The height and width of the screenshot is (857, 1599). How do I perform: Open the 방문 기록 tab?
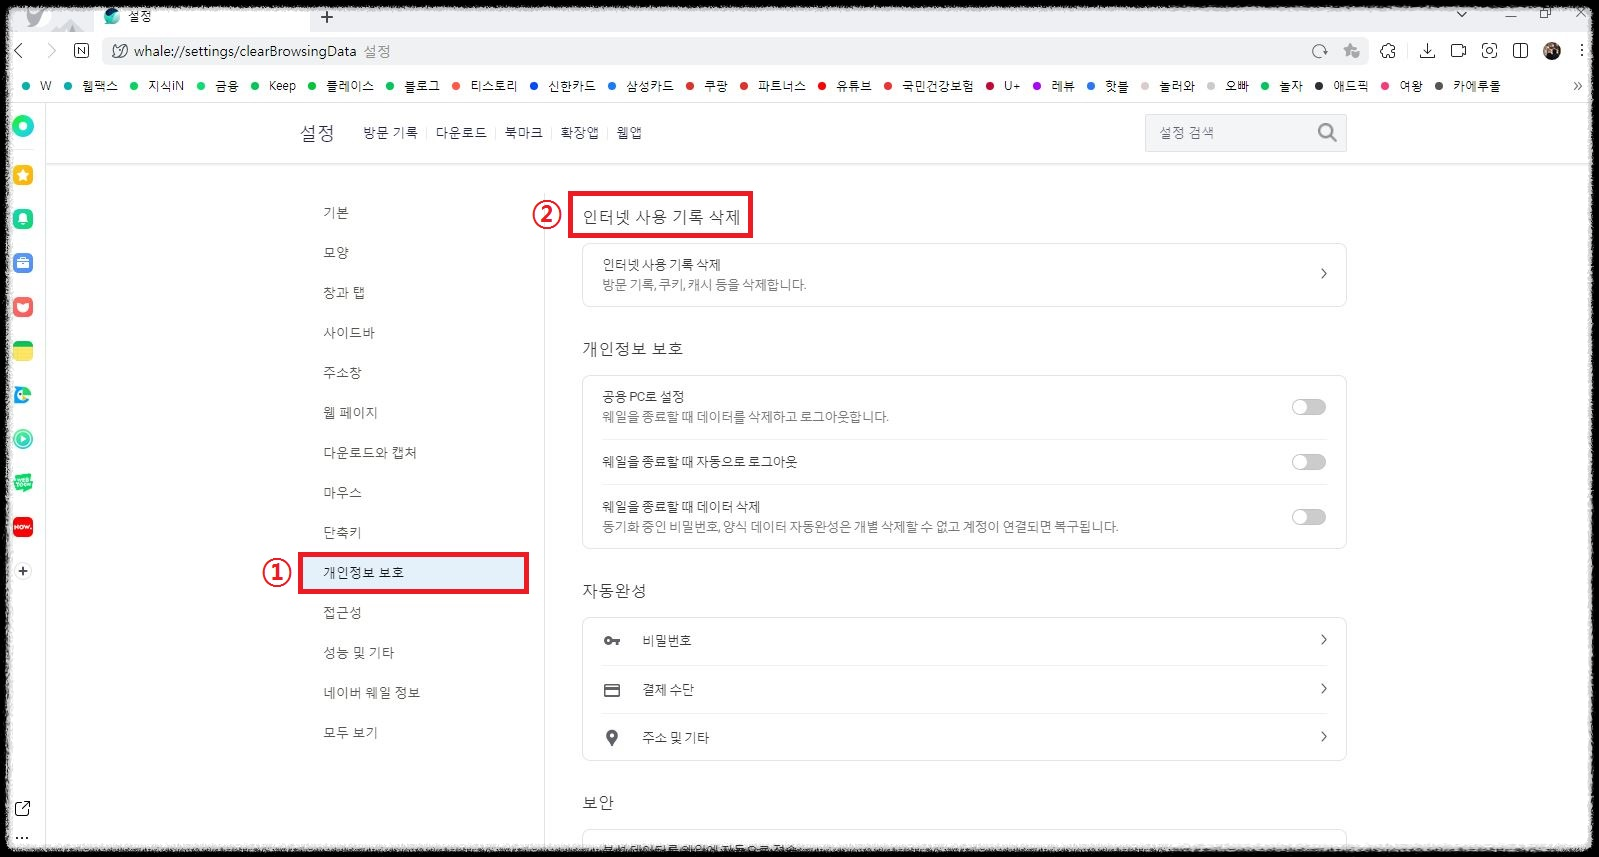pyautogui.click(x=390, y=133)
